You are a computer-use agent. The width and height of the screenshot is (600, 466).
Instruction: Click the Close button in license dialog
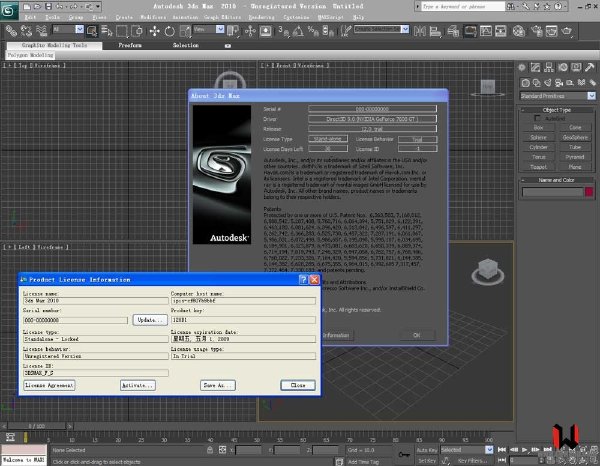click(x=298, y=385)
